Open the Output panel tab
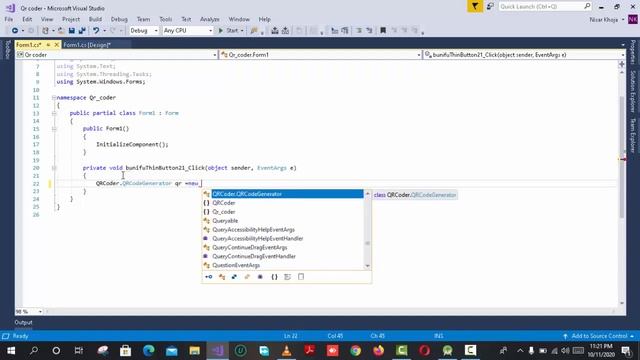 click(x=23, y=322)
